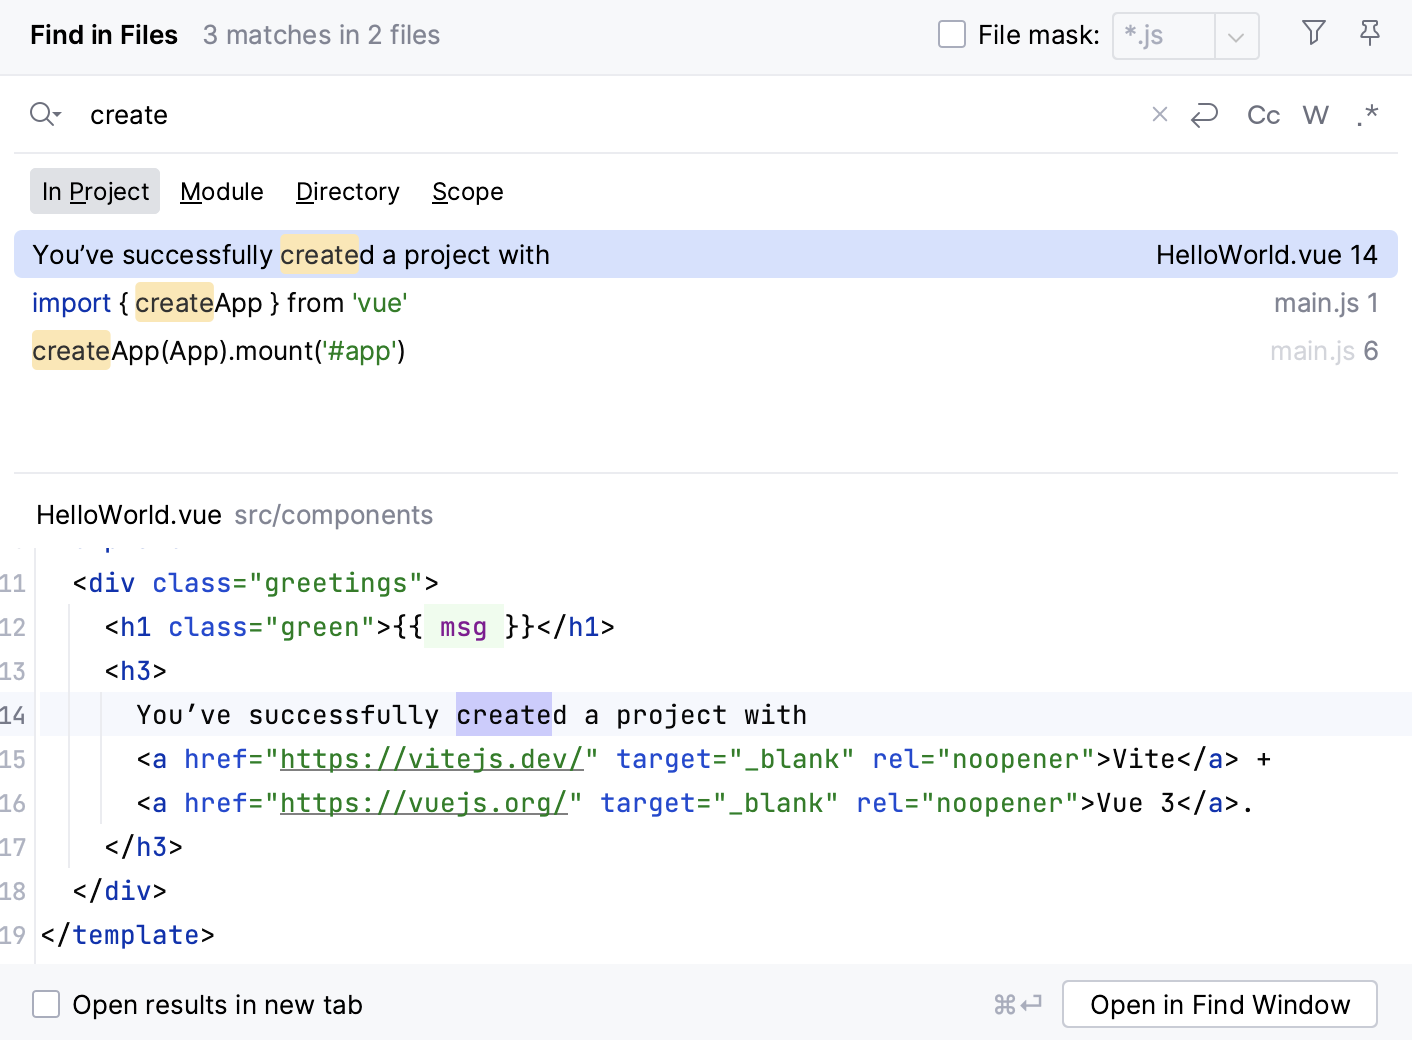Pin the Find in Files window
This screenshot has width=1412, height=1040.
coord(1369,33)
